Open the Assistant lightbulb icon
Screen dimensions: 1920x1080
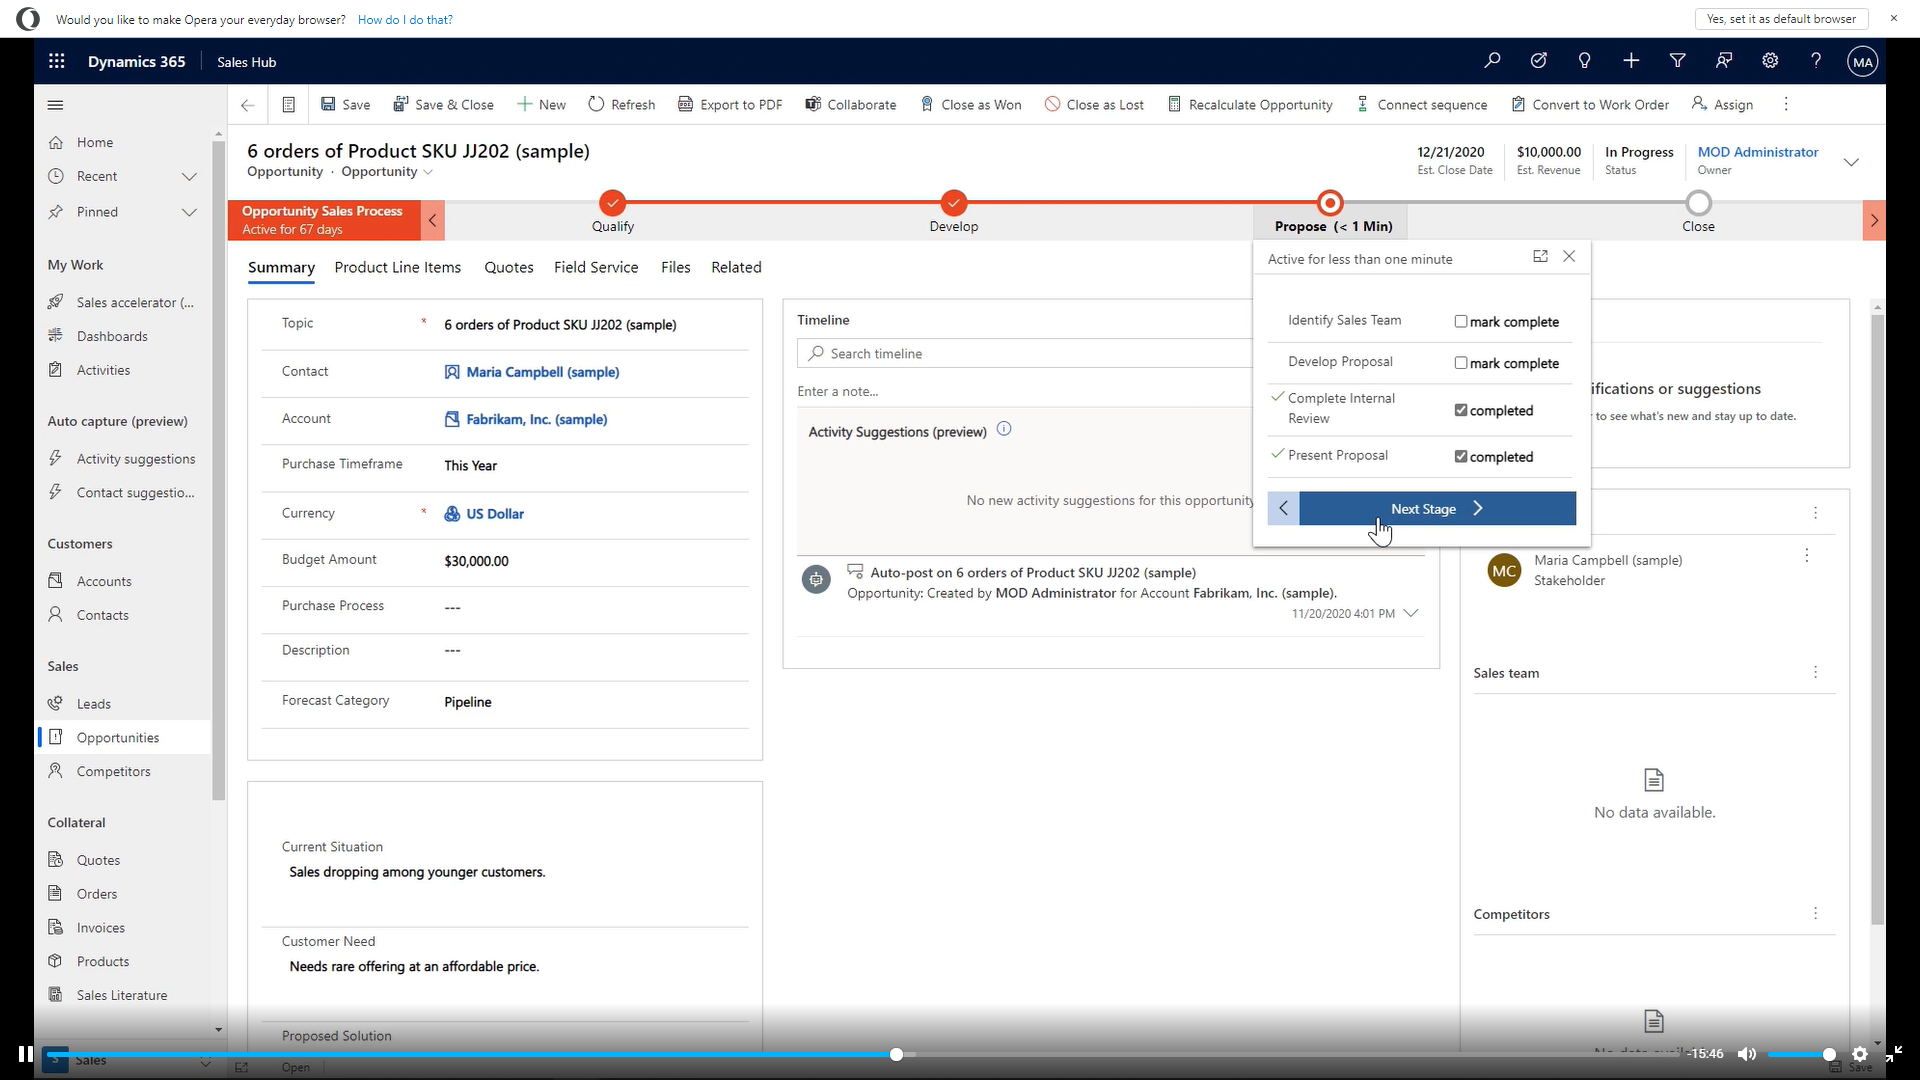1584,61
